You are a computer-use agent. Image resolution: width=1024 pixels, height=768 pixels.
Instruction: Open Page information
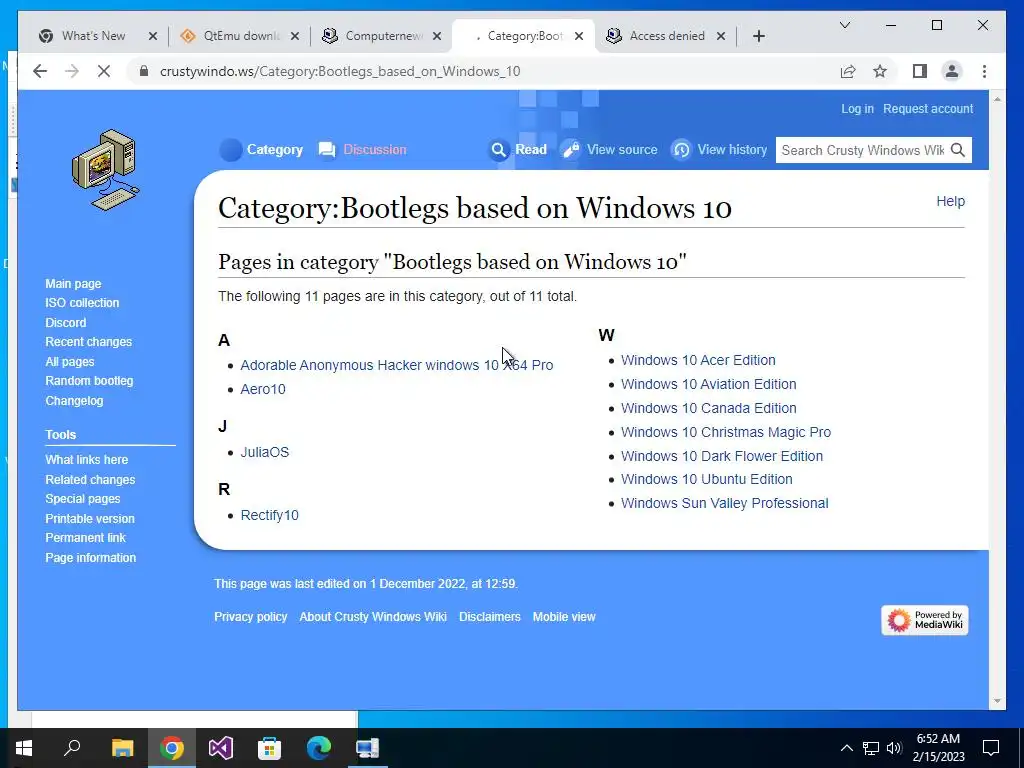(90, 558)
